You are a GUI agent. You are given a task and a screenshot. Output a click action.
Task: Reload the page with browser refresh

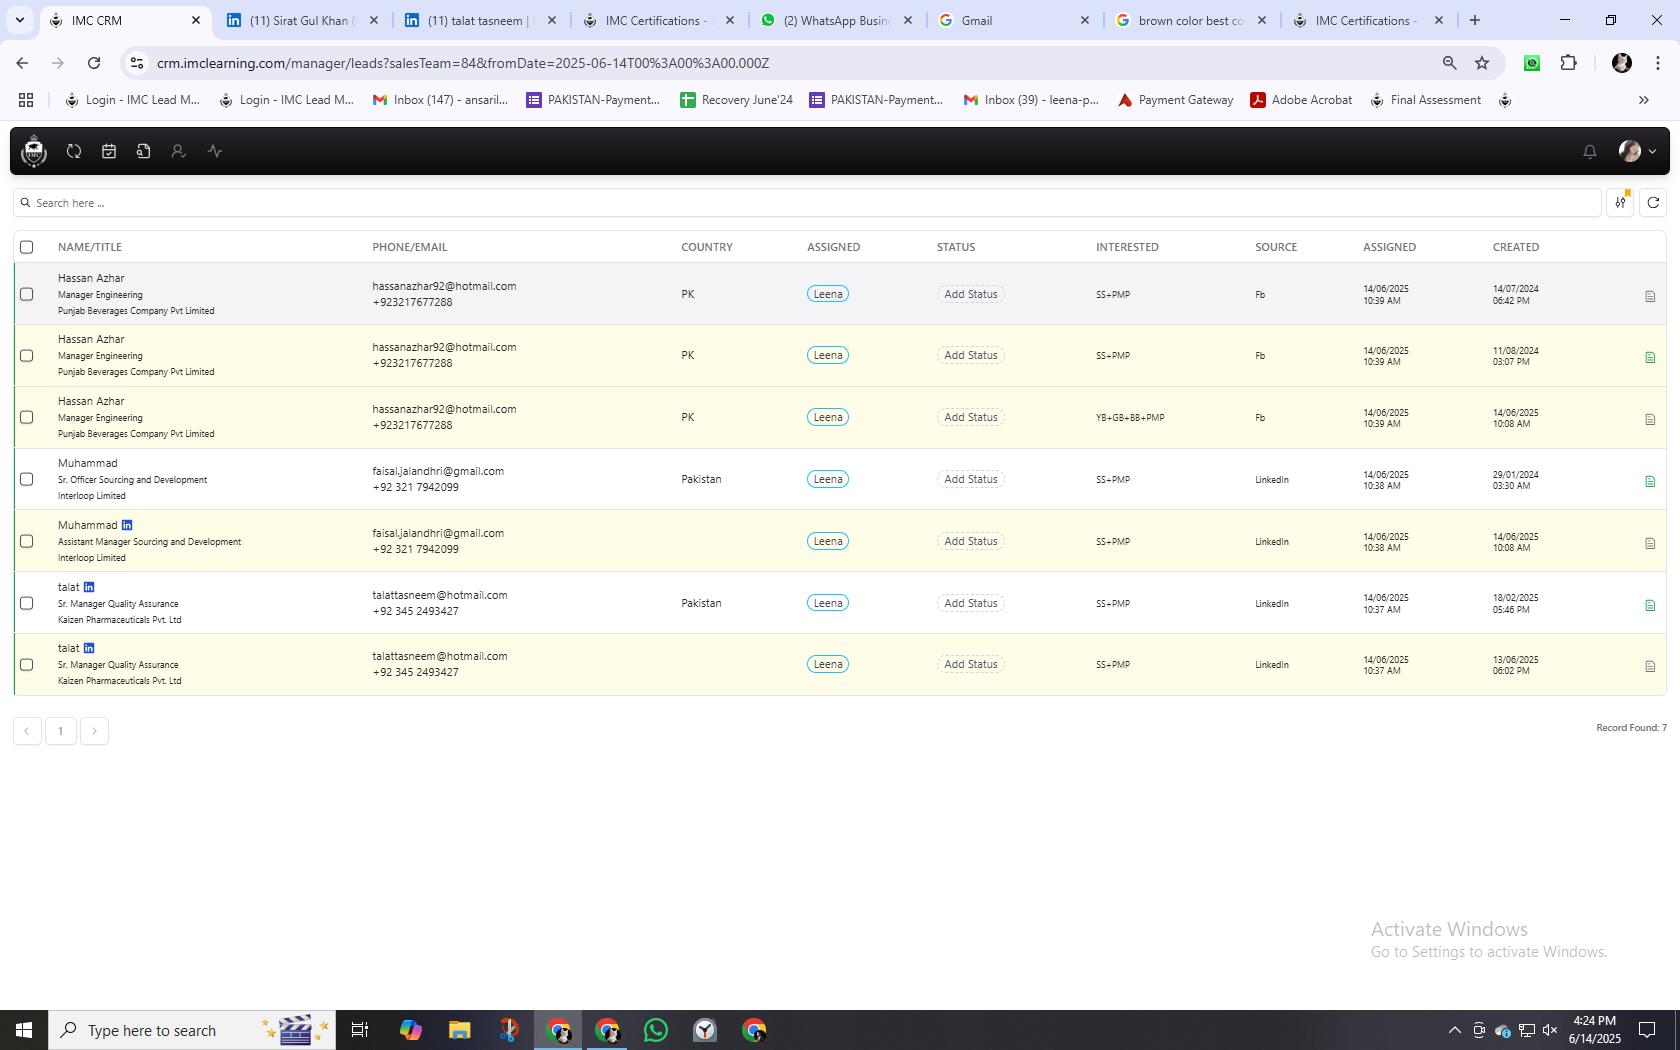coord(94,63)
